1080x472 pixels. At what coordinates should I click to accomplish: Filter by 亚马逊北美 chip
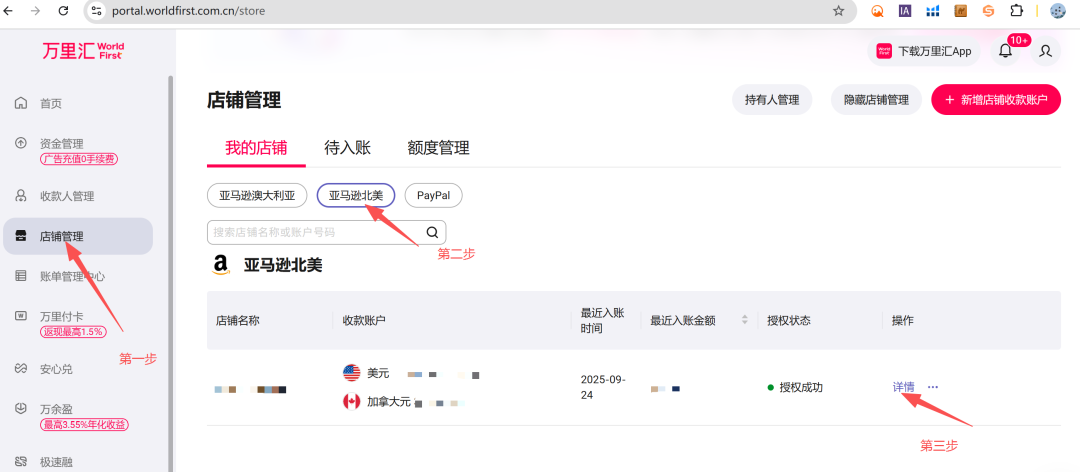(355, 196)
